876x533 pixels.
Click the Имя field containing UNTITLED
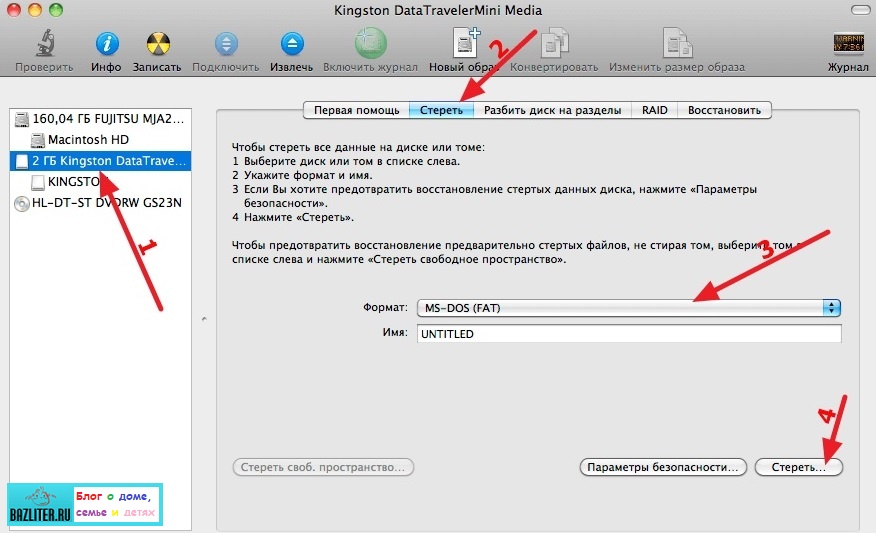[x=629, y=334]
